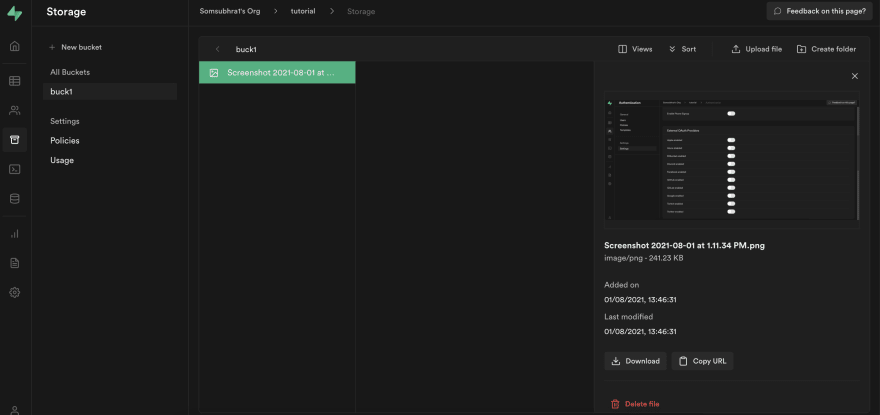Open the Database icon in sidebar
880x415 pixels.
pos(15,198)
